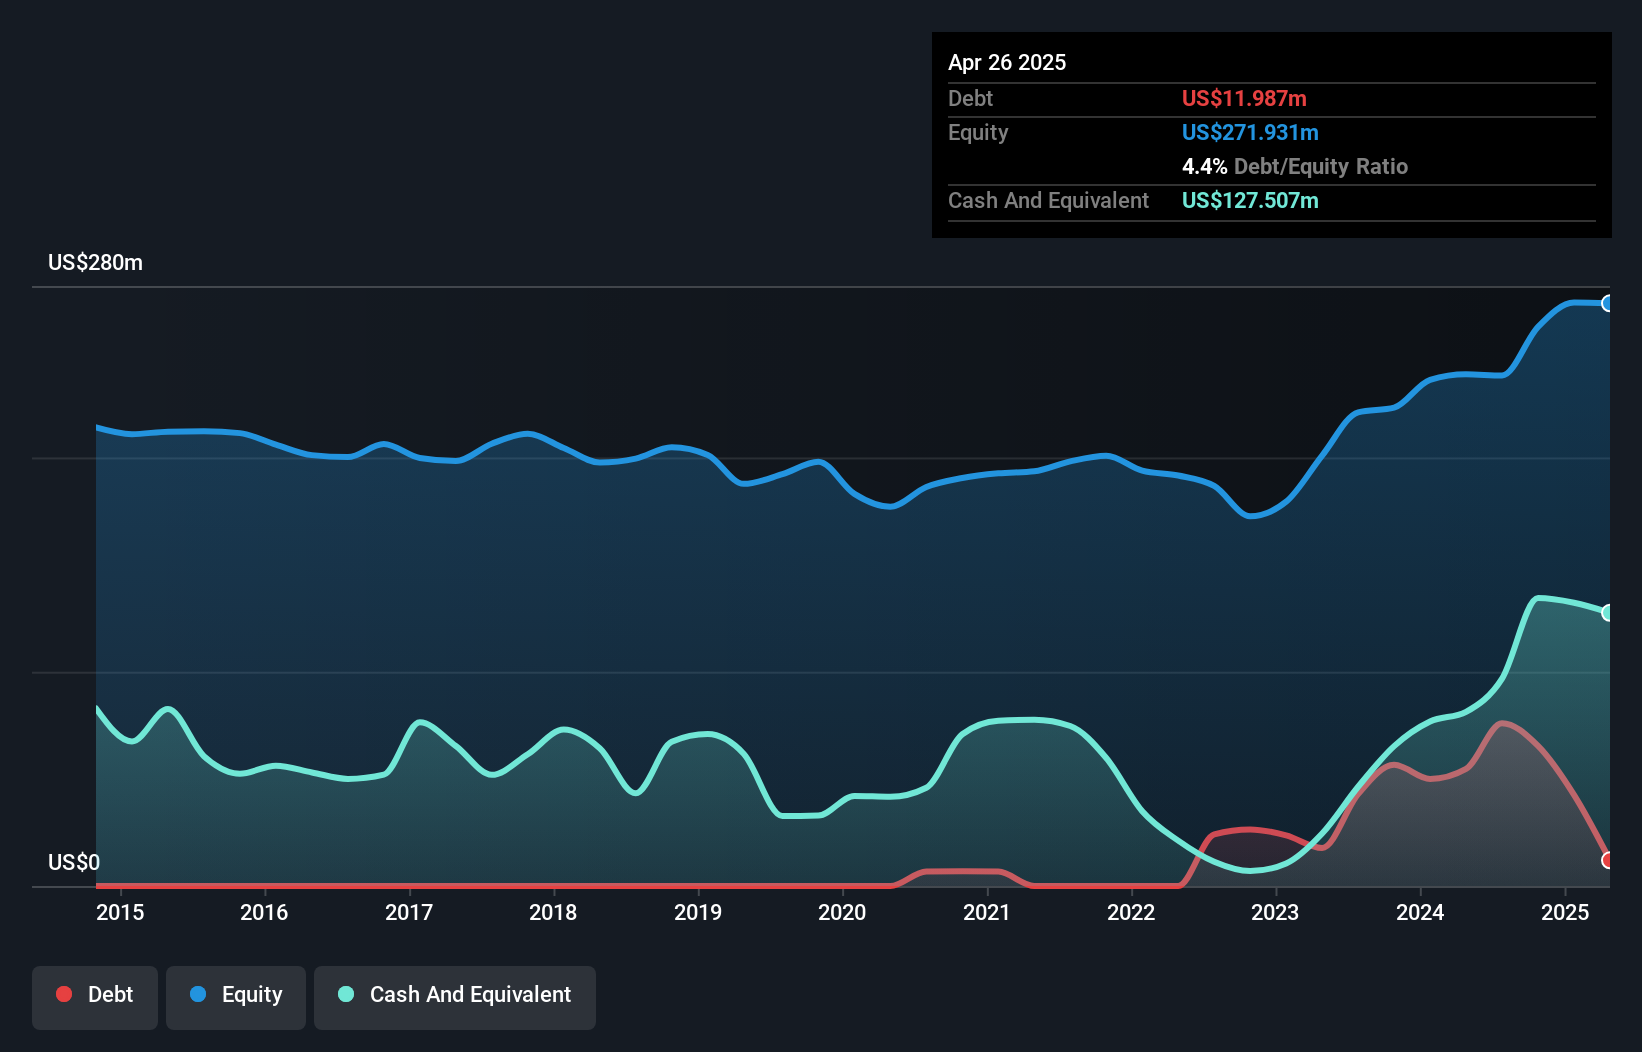Click the US$11.987m debt value in the tooltip

pos(1244,99)
